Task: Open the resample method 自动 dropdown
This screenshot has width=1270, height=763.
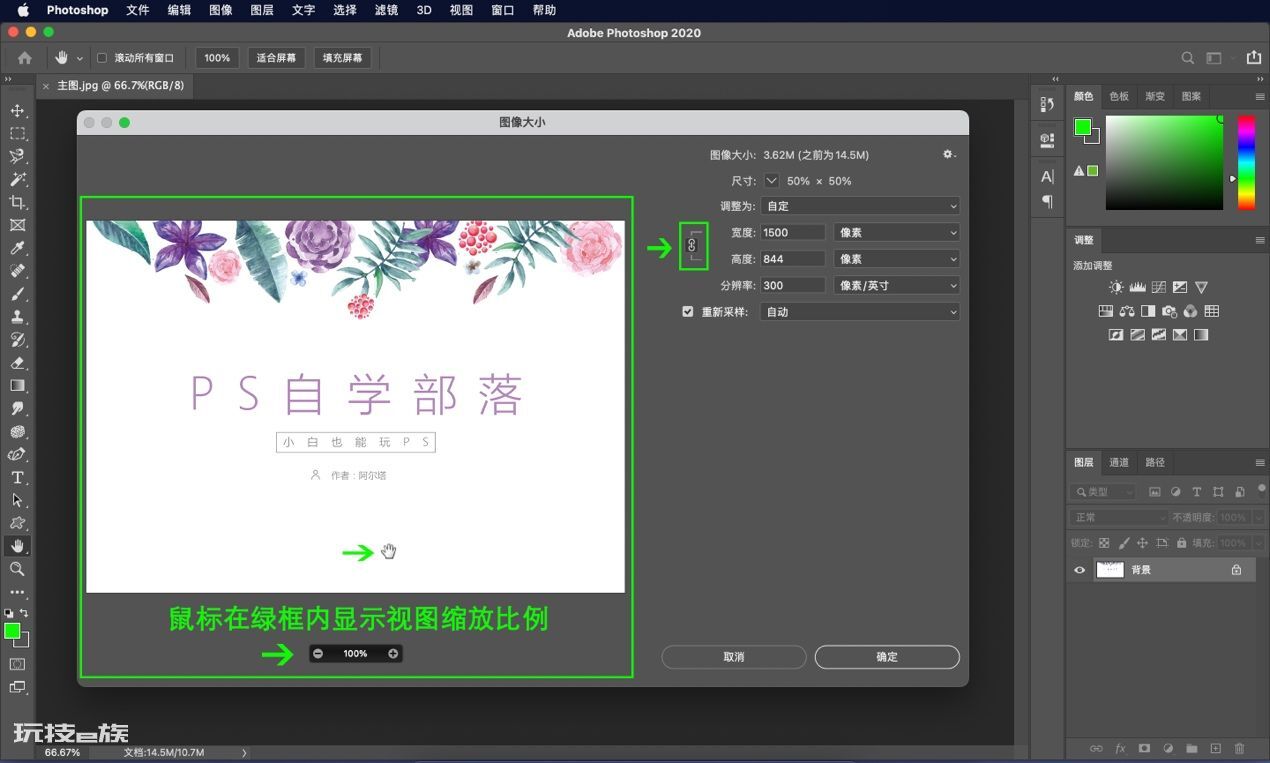Action: point(860,312)
